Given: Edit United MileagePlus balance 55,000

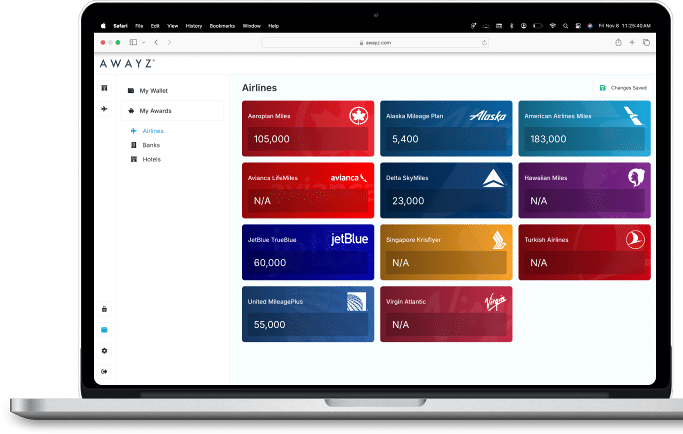Looking at the screenshot, I should tap(308, 325).
